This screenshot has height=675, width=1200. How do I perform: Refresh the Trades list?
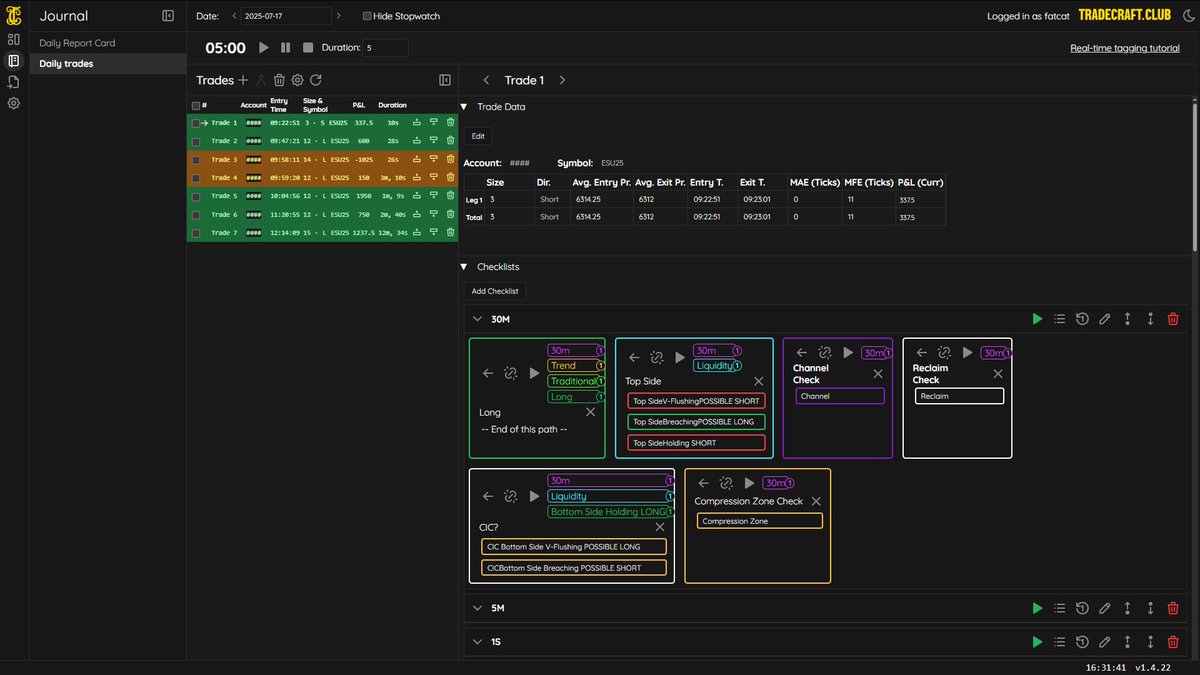(315, 80)
